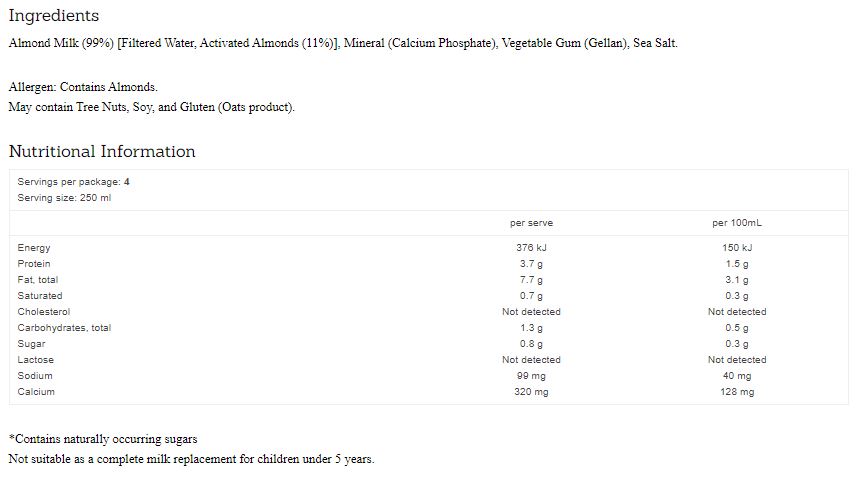Screen dimensions: 860x478
Task: Click the Energy row label
Action: [34, 248]
